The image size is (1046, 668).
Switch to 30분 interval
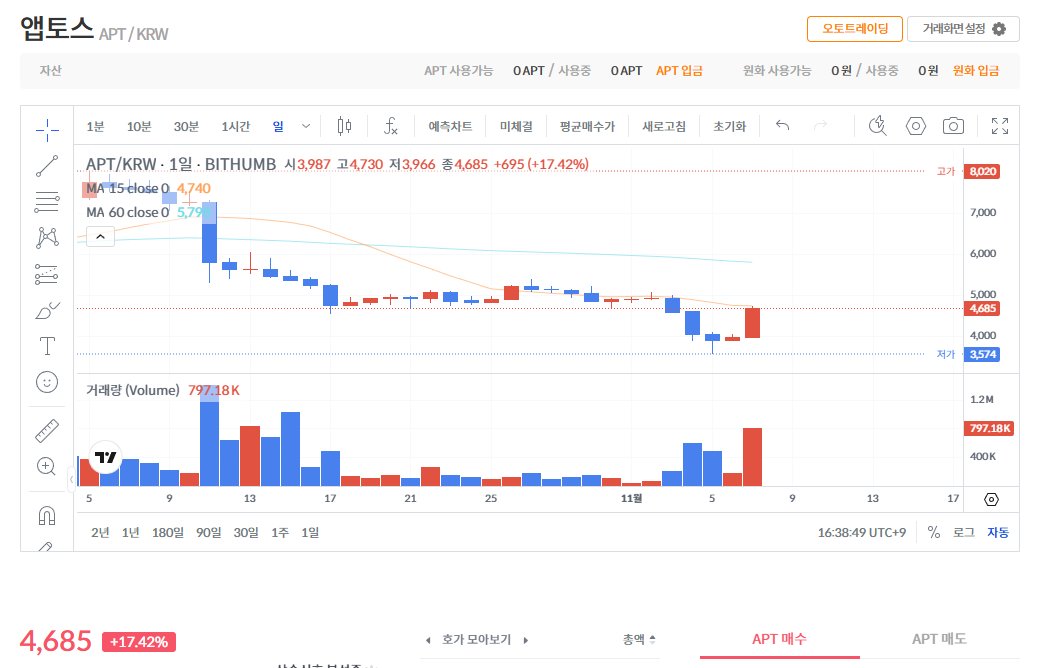(x=186, y=126)
